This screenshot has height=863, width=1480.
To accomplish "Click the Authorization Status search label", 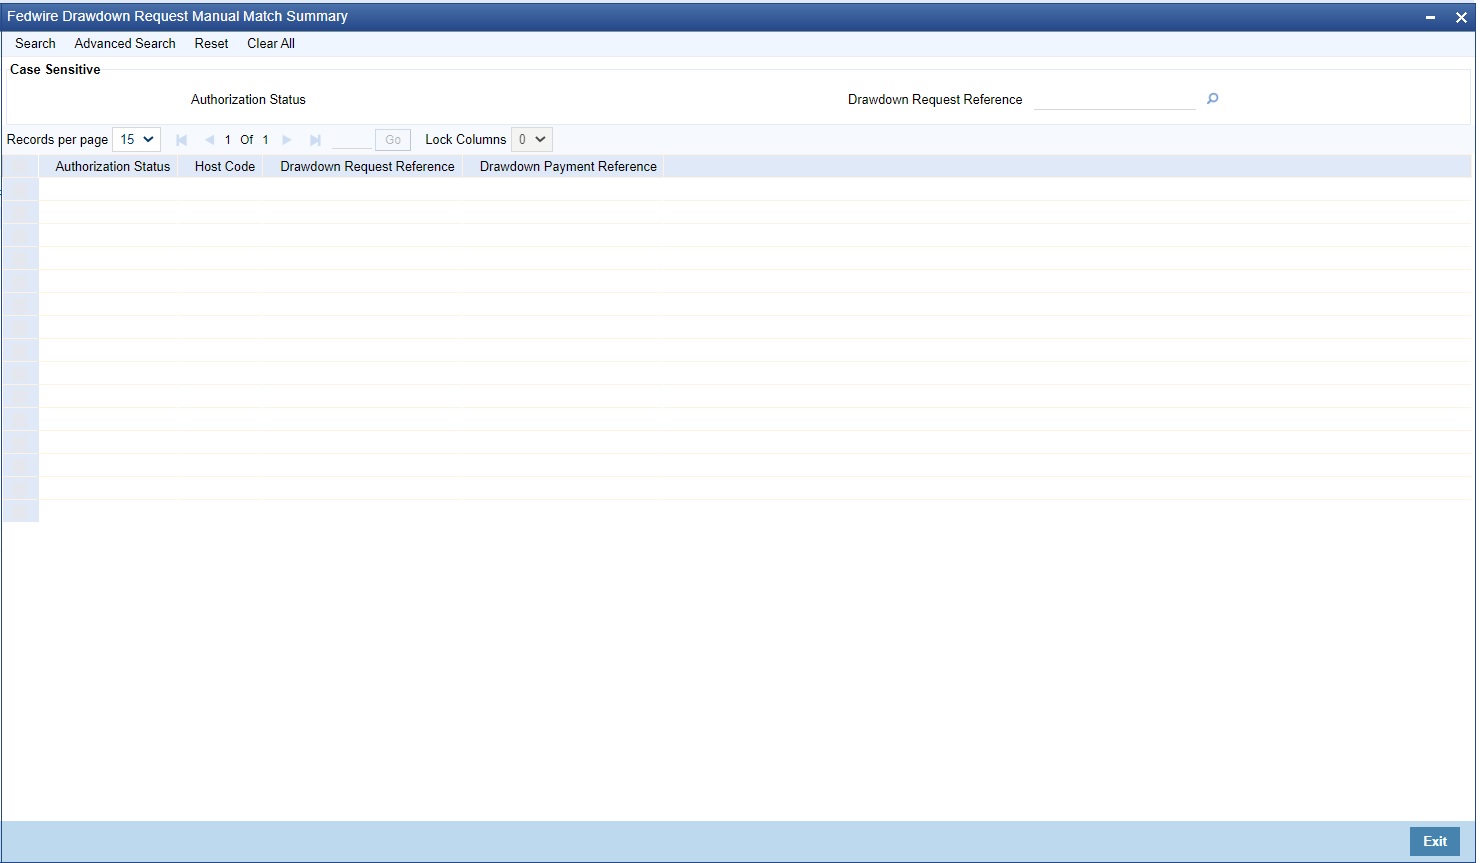I will coord(248,100).
